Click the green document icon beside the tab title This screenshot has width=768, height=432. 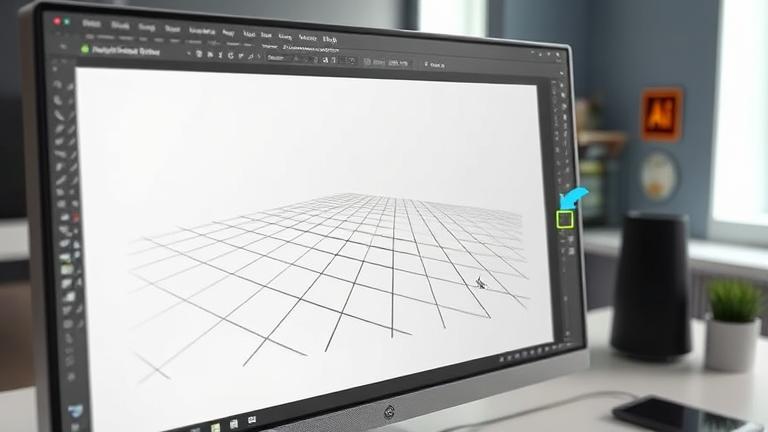(85, 49)
